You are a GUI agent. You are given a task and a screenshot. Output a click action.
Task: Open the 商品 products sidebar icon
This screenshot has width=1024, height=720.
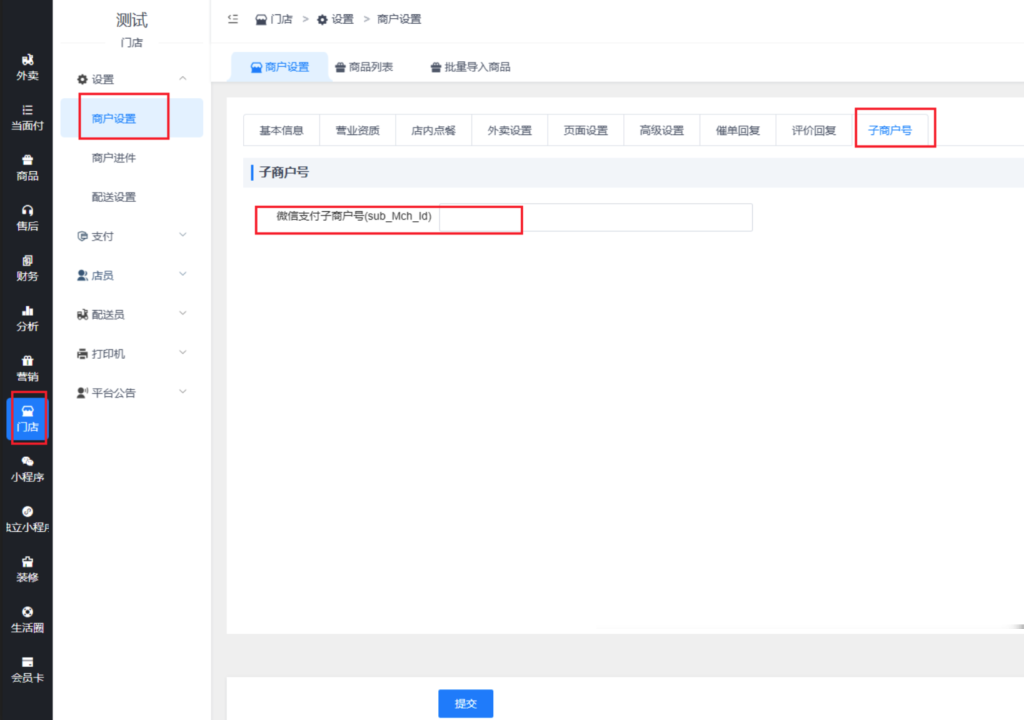pyautogui.click(x=27, y=167)
